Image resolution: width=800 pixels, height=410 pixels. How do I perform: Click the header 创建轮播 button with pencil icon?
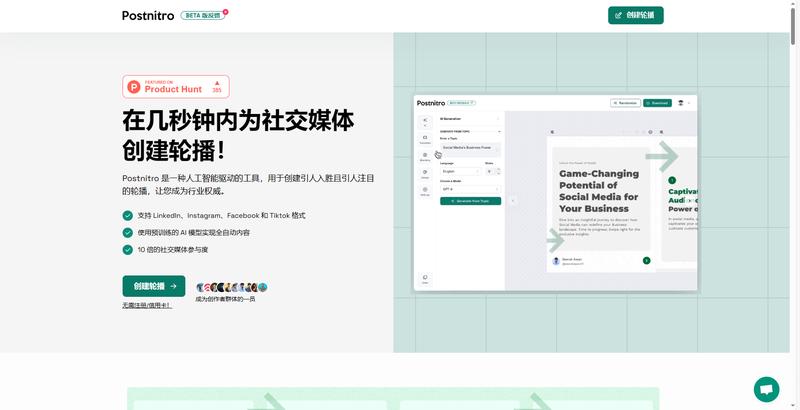click(636, 15)
